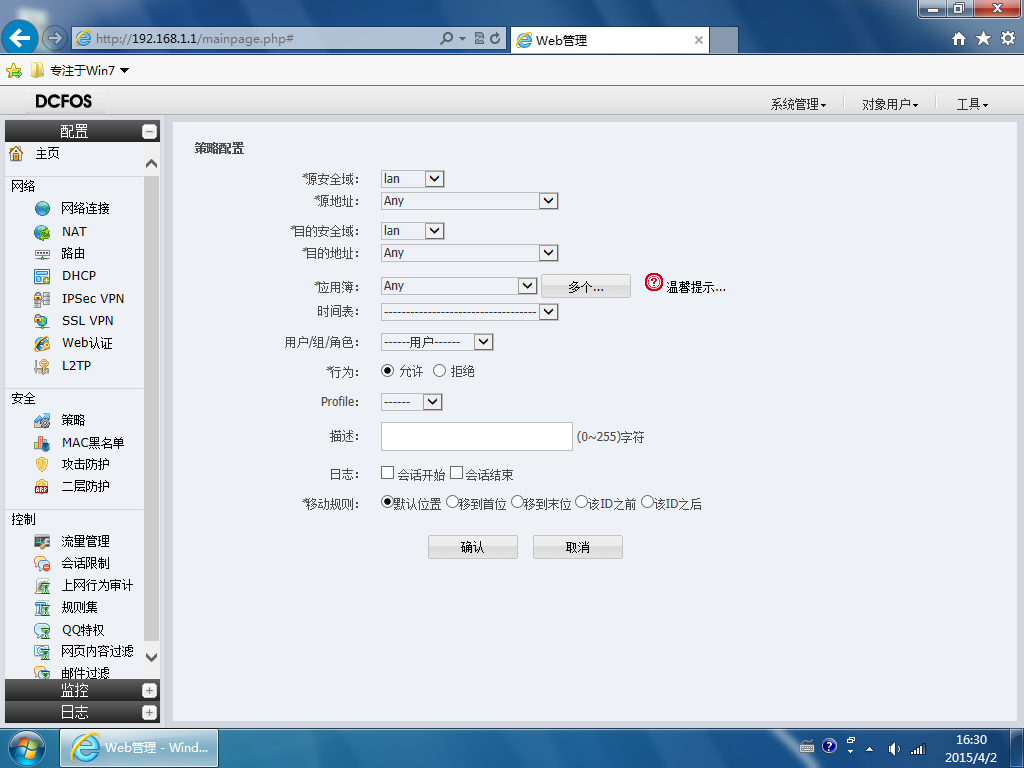Click the 规则集 icon
The width and height of the screenshot is (1024, 768).
tap(42, 608)
